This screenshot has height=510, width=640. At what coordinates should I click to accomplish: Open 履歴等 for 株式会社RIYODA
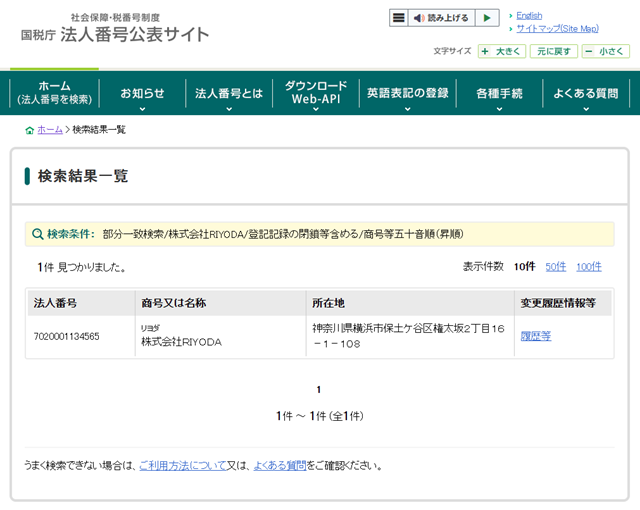536,336
